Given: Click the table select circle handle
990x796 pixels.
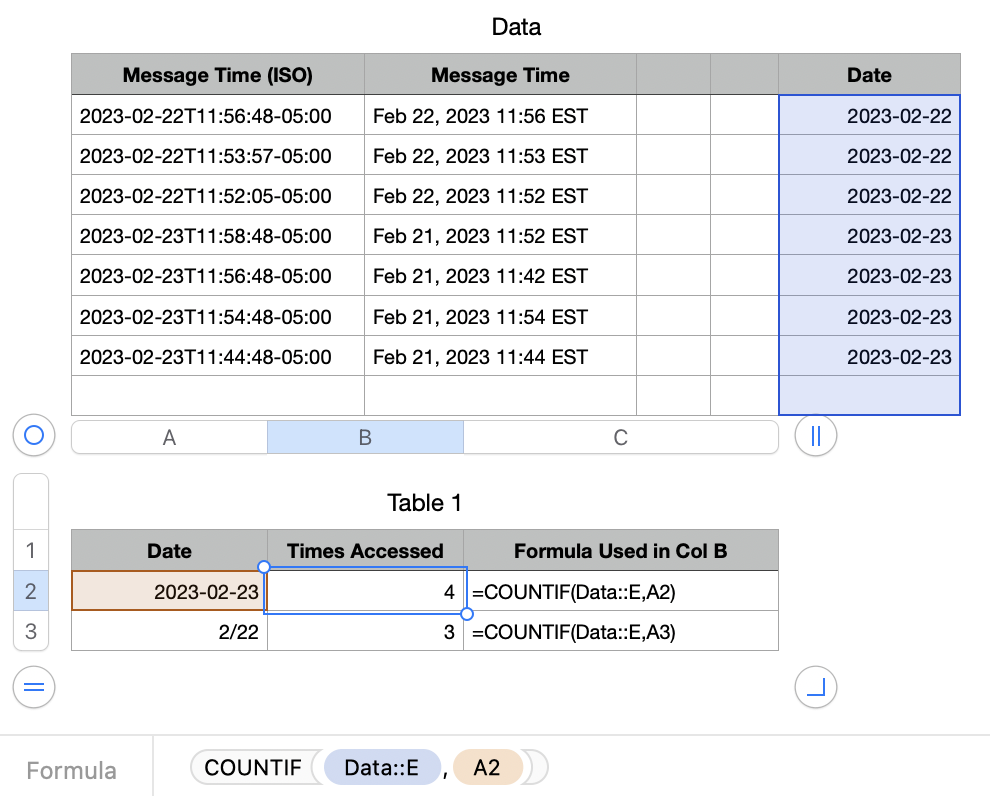Looking at the screenshot, I should [34, 436].
